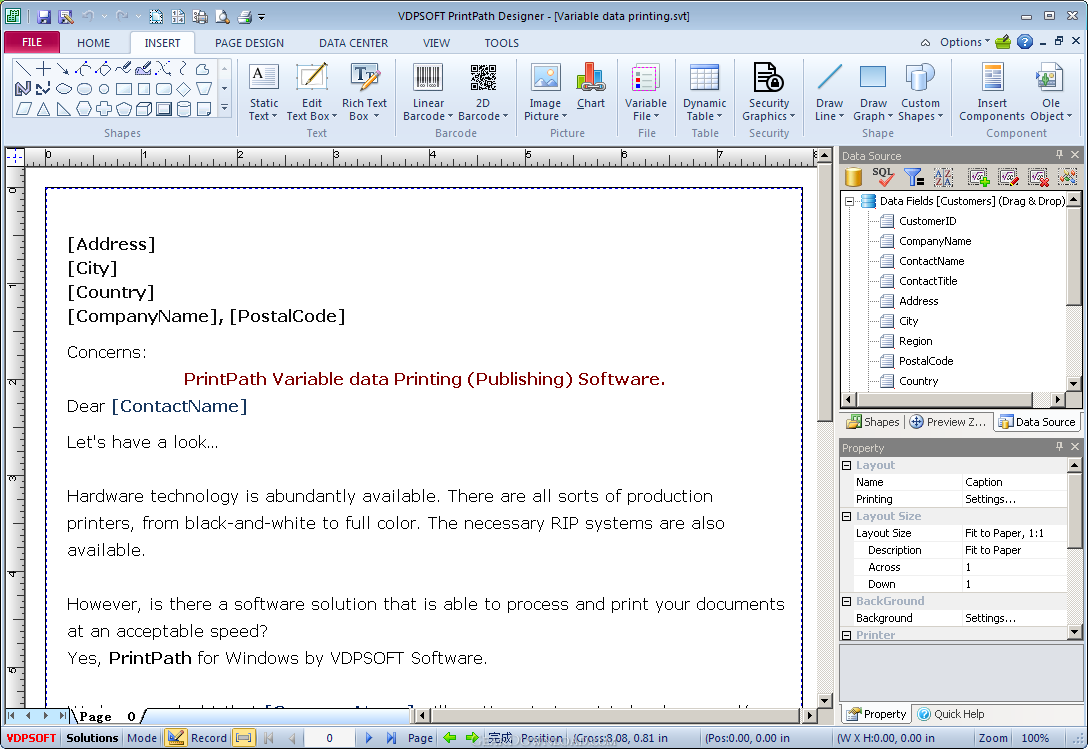Insert a Linear Barcode
Viewport: 1088px width, 749px height.
pyautogui.click(x=428, y=92)
